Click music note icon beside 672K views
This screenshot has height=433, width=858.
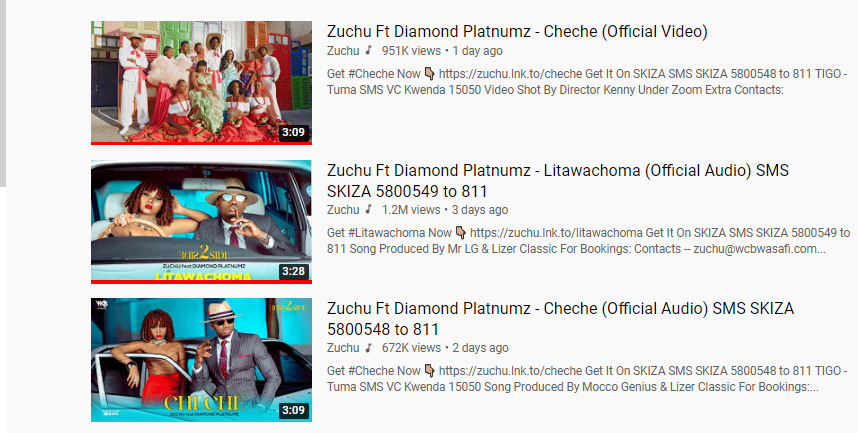(x=369, y=347)
